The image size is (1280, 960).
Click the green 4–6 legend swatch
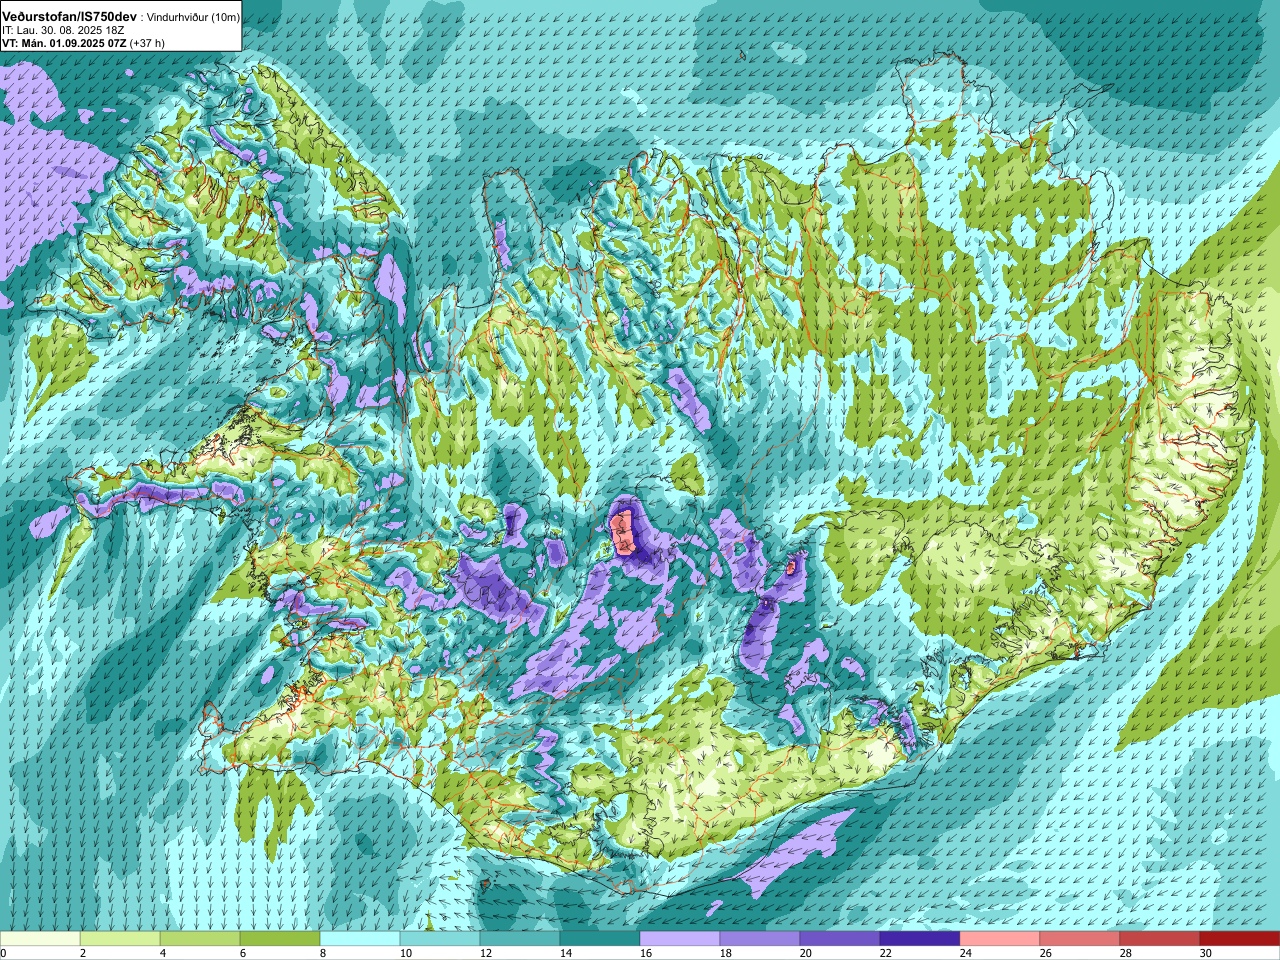[200, 939]
